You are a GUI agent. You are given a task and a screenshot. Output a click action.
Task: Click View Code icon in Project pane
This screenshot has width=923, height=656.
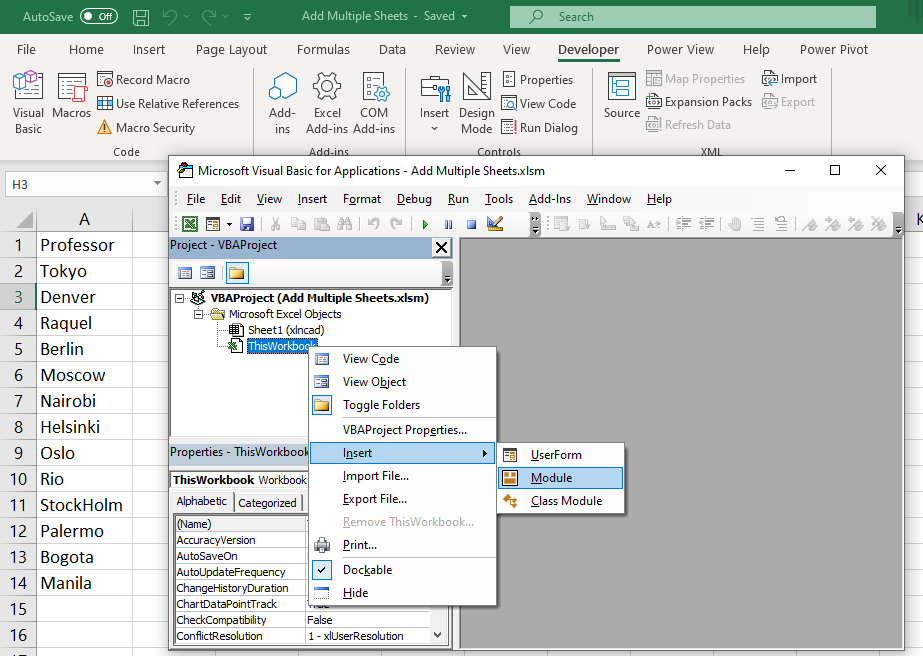(185, 273)
